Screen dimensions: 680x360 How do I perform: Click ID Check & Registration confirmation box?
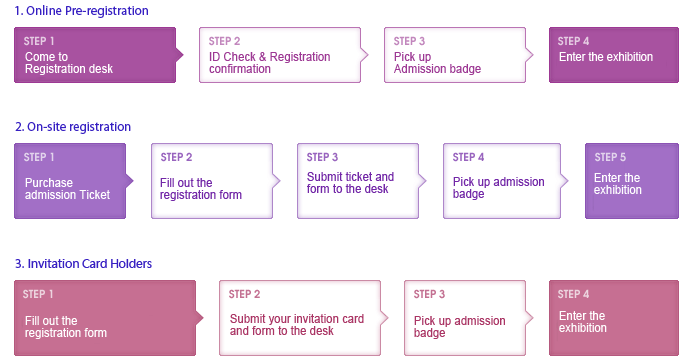click(280, 55)
